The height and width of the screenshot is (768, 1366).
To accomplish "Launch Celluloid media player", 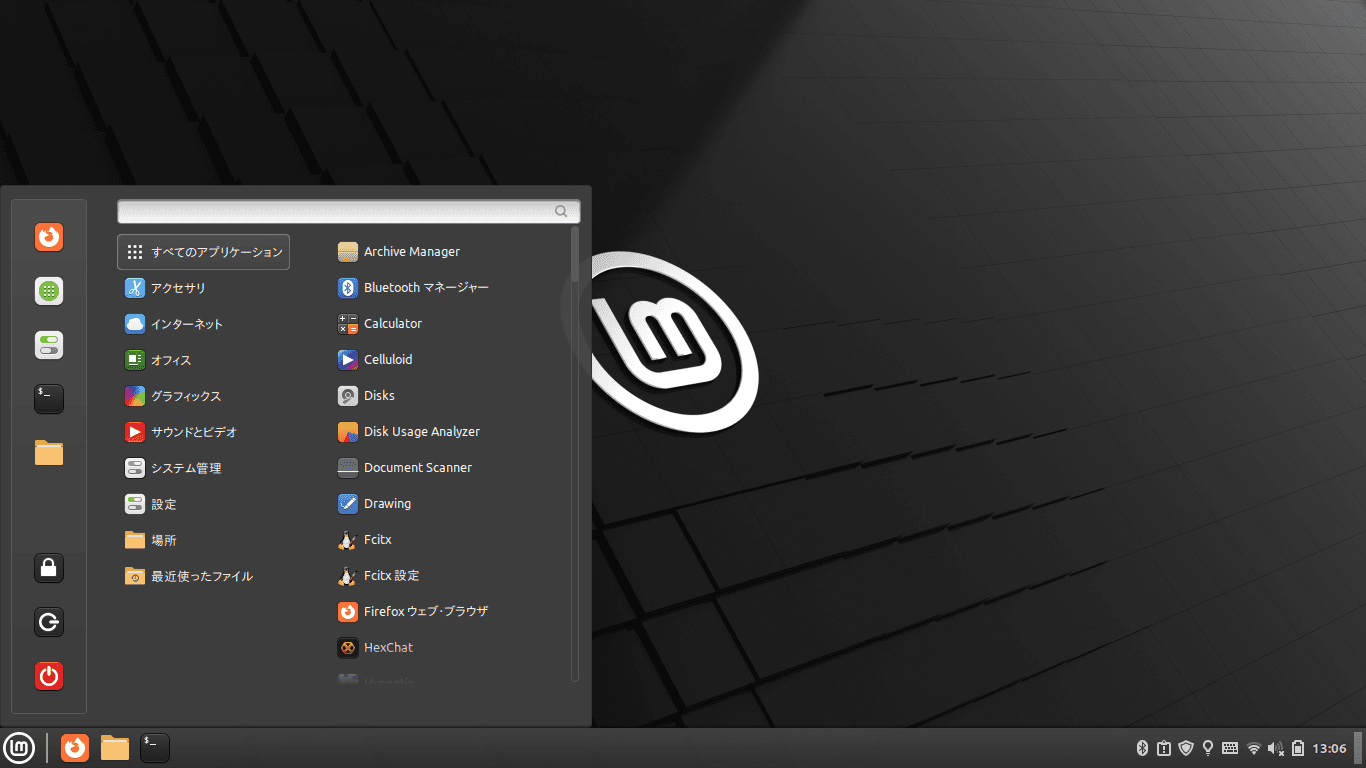I will coord(450,360).
